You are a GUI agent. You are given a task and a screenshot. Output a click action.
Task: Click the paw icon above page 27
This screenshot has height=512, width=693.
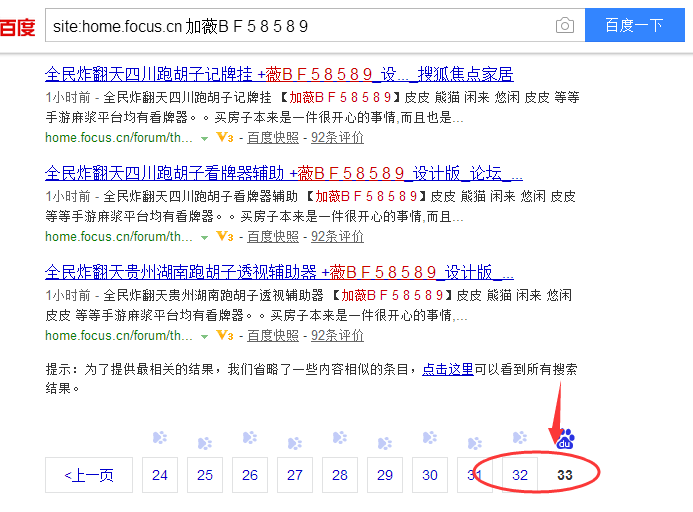pyautogui.click(x=295, y=443)
